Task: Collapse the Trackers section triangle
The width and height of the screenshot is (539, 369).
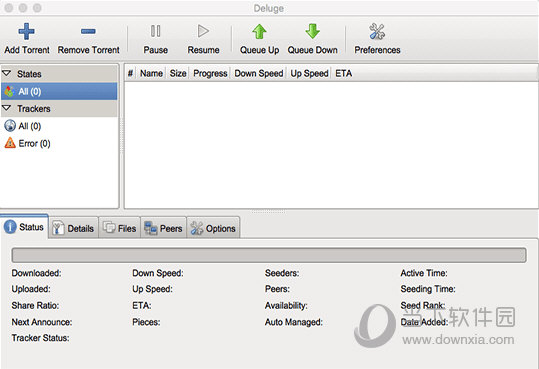Action: pyautogui.click(x=7, y=108)
